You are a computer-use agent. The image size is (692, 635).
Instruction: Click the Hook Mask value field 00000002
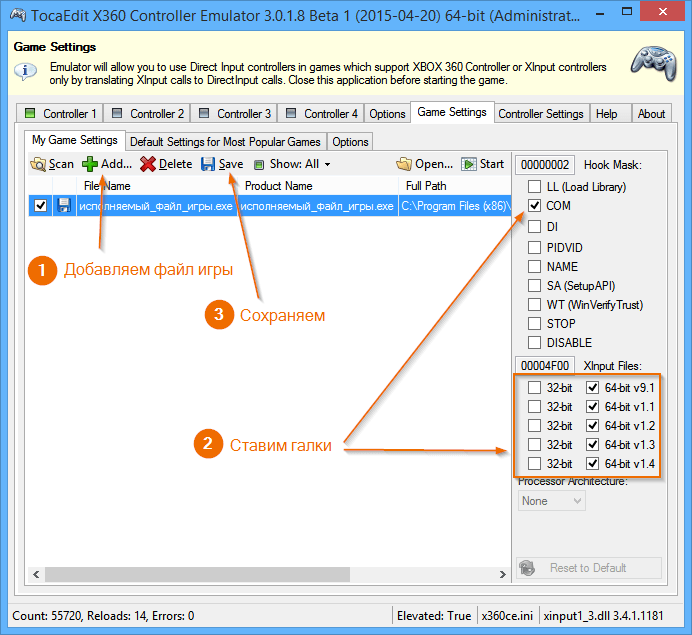tap(545, 165)
